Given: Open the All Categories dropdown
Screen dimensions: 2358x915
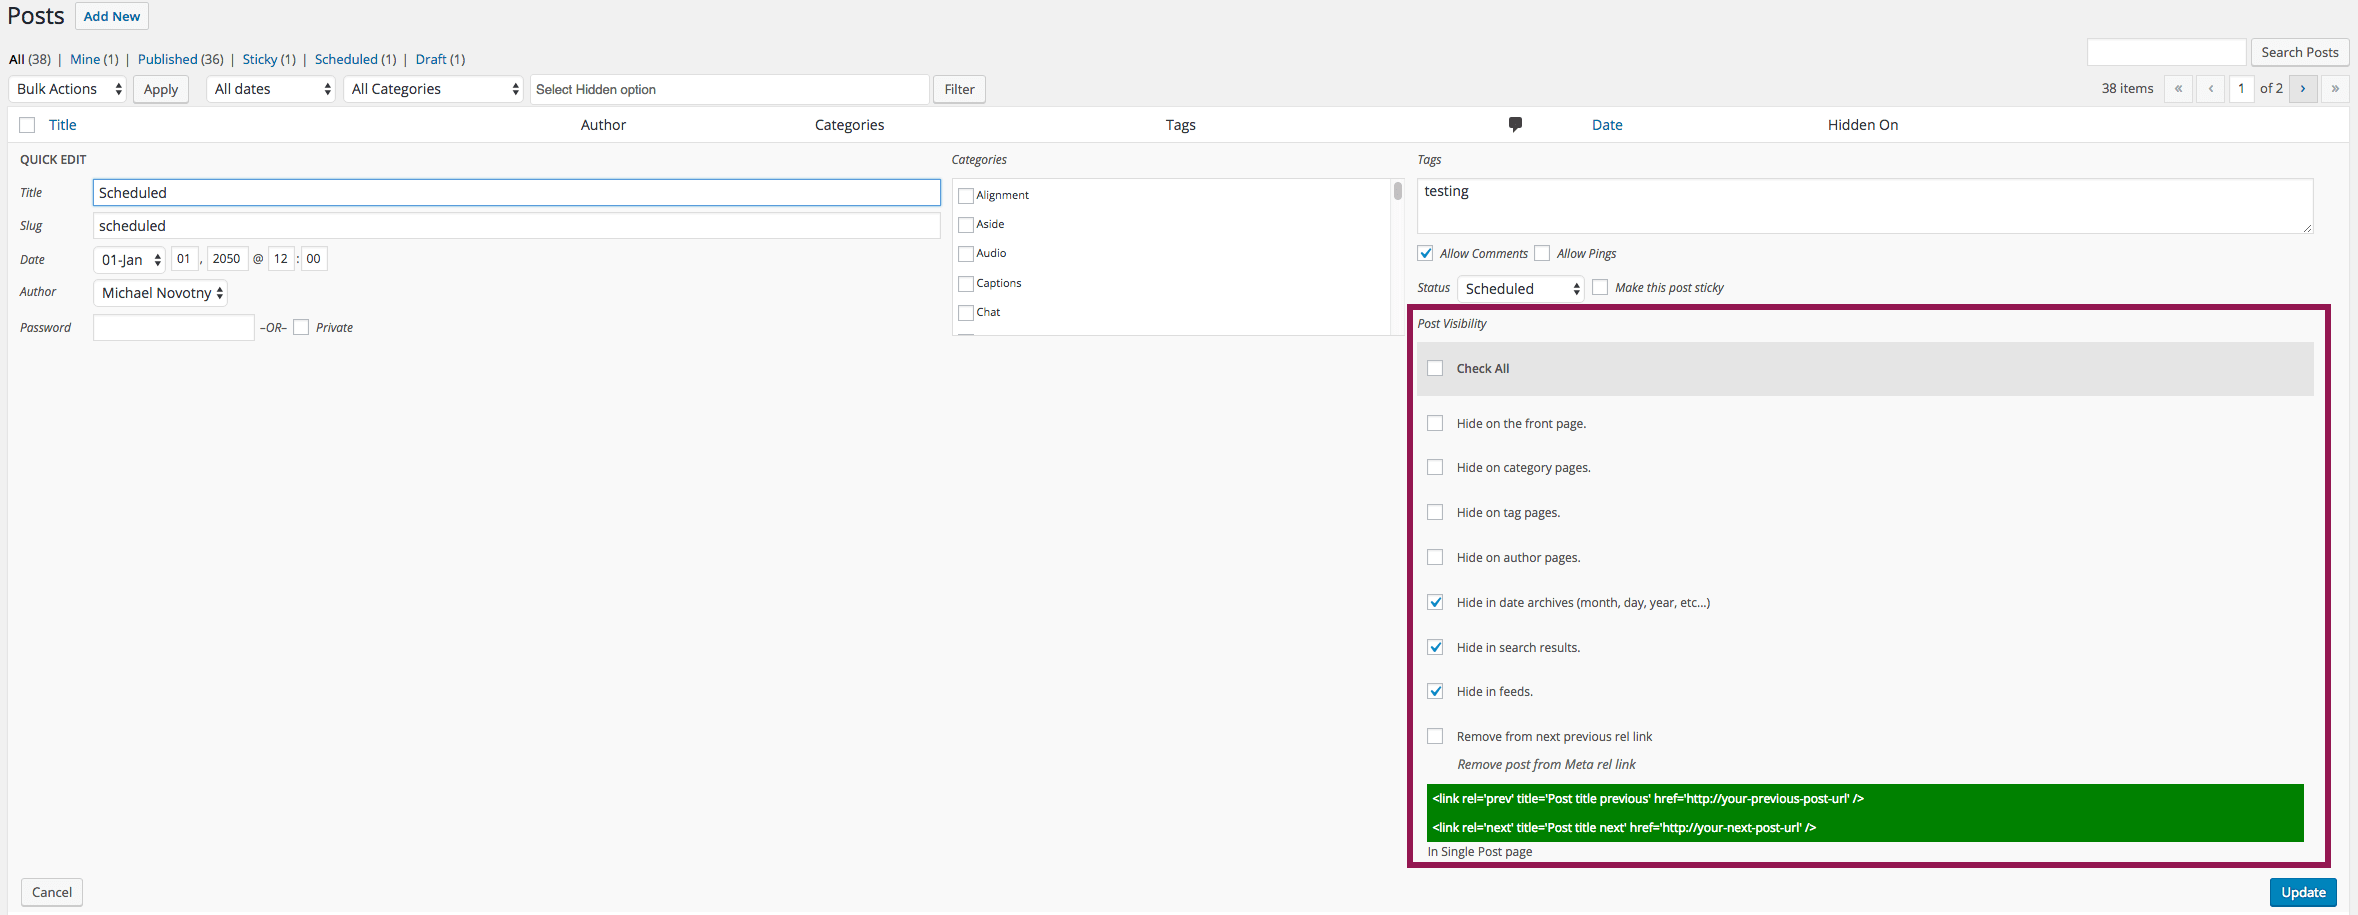Looking at the screenshot, I should click(x=433, y=89).
